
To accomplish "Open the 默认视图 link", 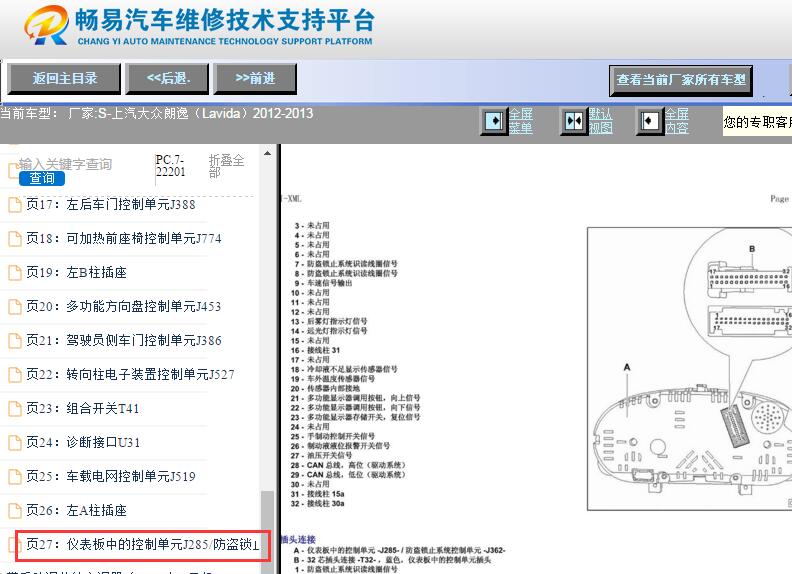I will coord(601,121).
